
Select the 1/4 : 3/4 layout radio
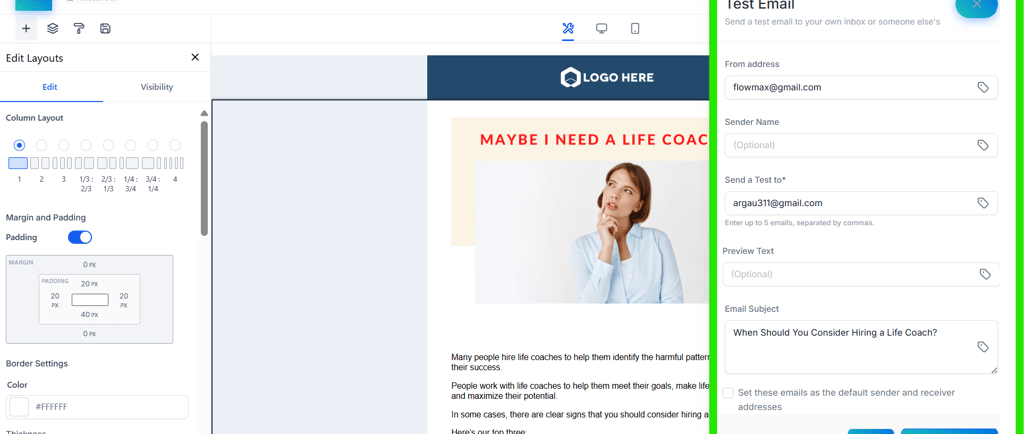(131, 145)
